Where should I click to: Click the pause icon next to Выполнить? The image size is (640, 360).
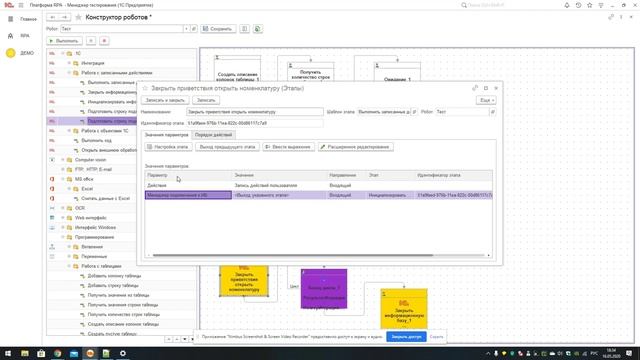point(91,41)
